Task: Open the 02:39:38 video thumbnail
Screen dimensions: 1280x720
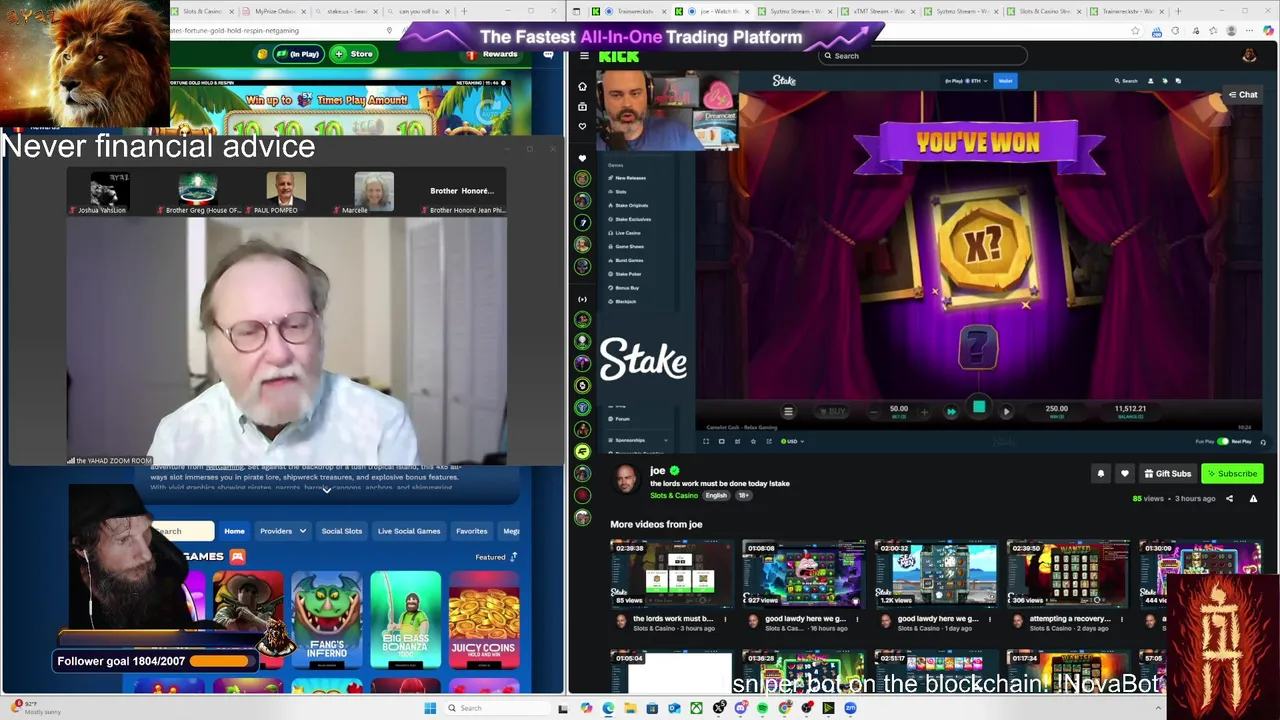Action: (x=671, y=574)
